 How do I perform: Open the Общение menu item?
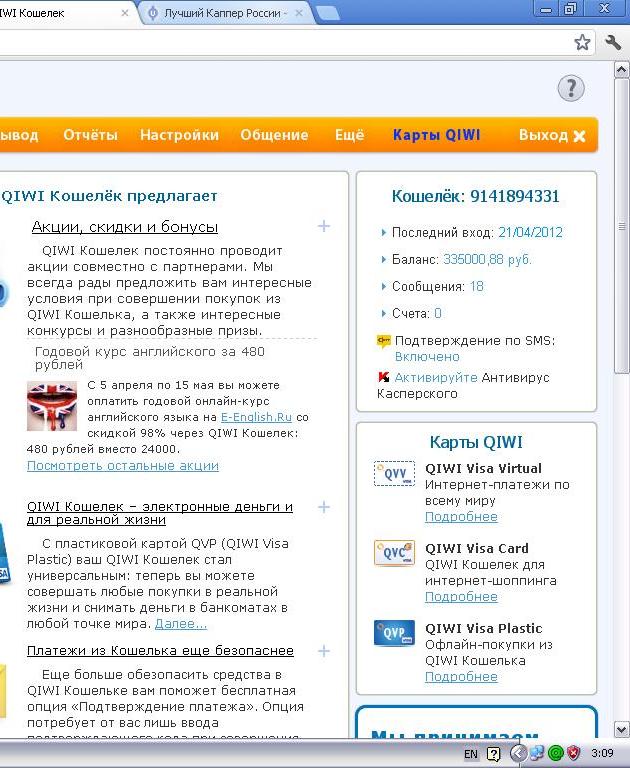coord(274,135)
